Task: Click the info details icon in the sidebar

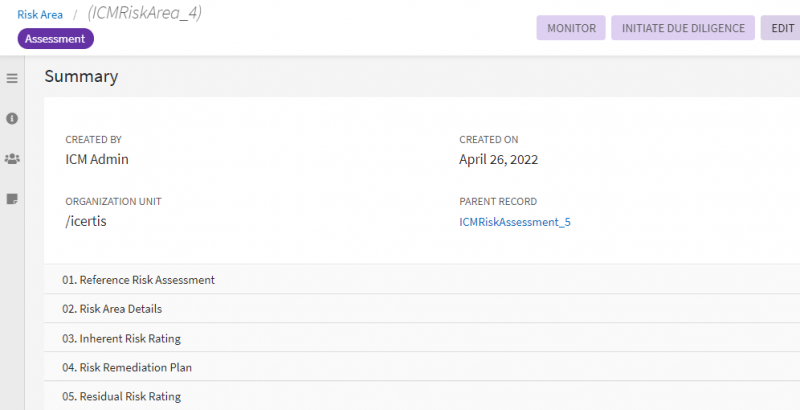Action: pyautogui.click(x=12, y=118)
